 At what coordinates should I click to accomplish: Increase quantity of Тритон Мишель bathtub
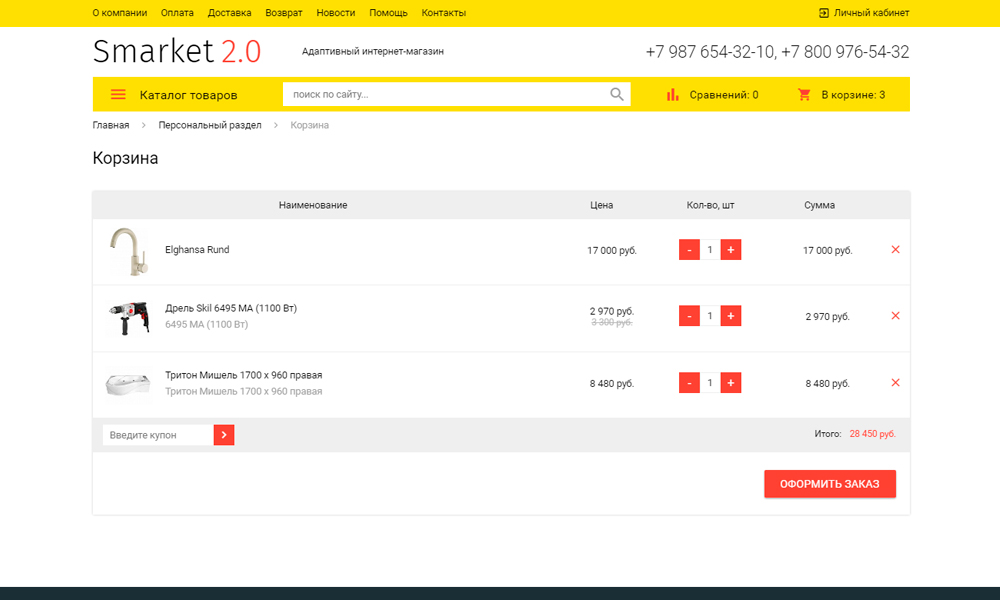(x=731, y=383)
